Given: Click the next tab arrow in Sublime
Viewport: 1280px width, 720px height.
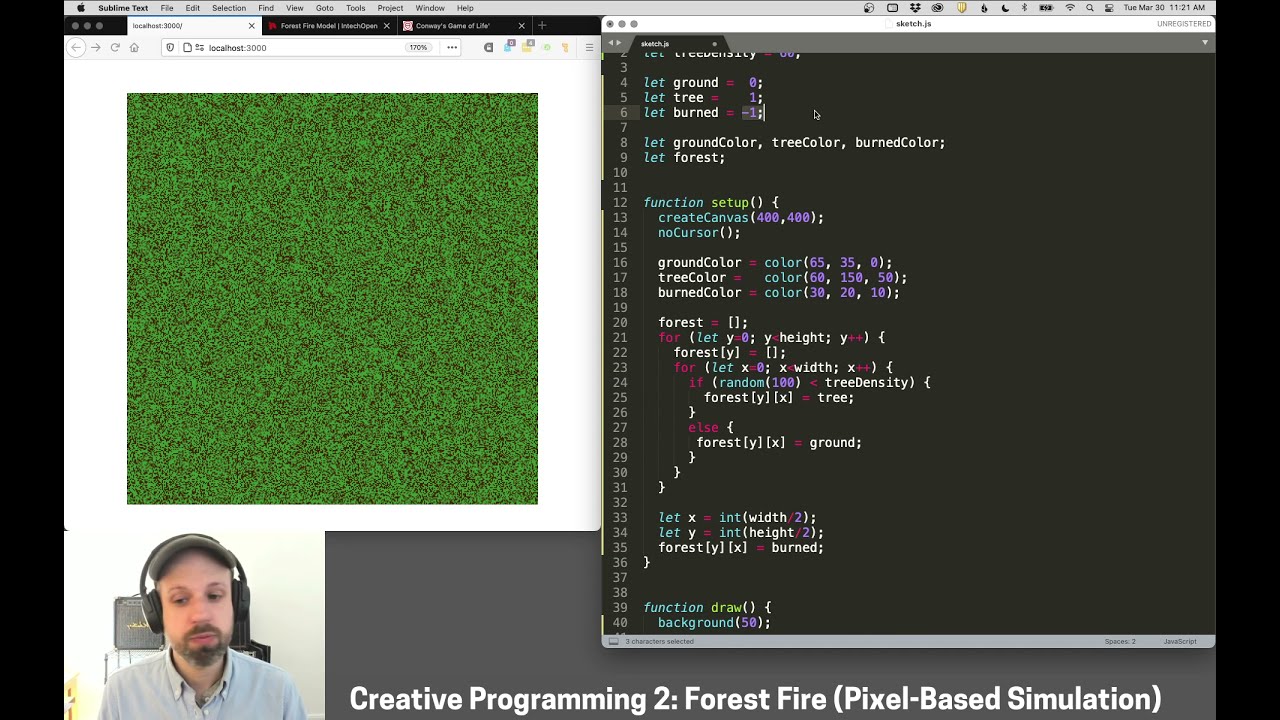Looking at the screenshot, I should pyautogui.click(x=619, y=43).
